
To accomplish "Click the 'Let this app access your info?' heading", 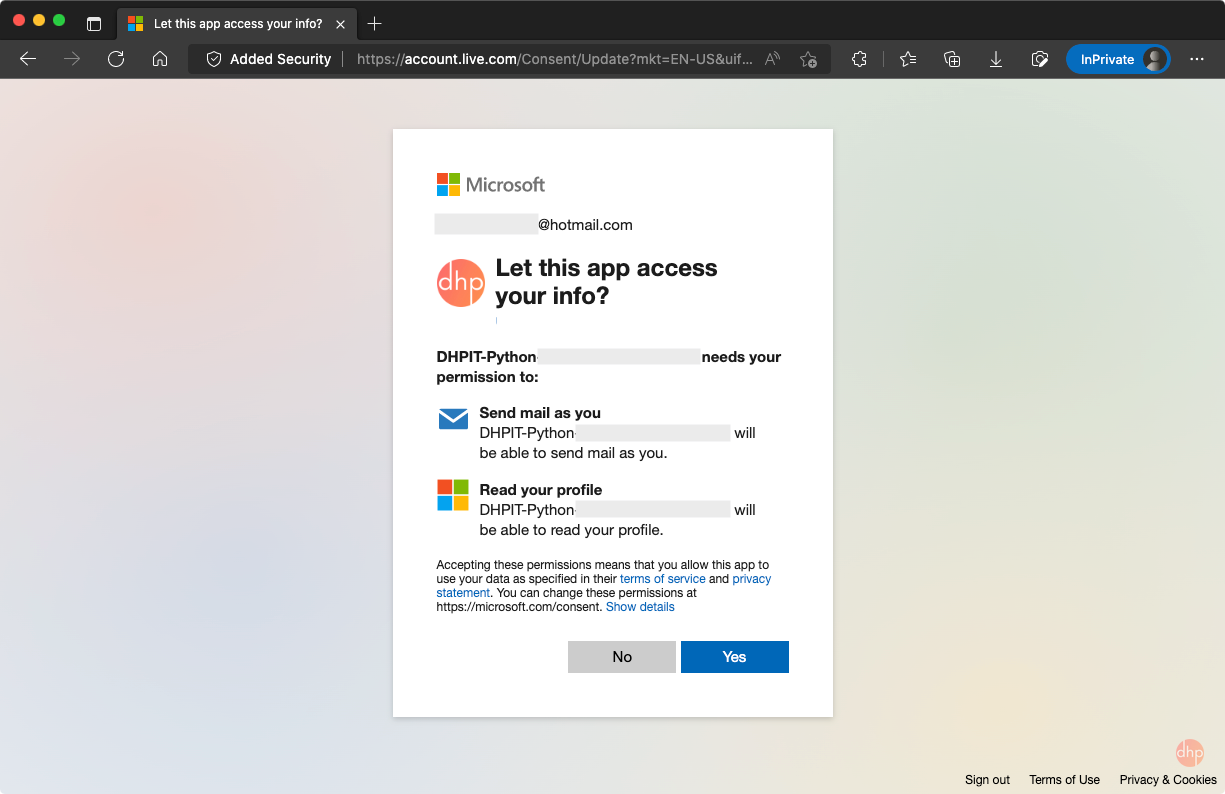I will (607, 282).
